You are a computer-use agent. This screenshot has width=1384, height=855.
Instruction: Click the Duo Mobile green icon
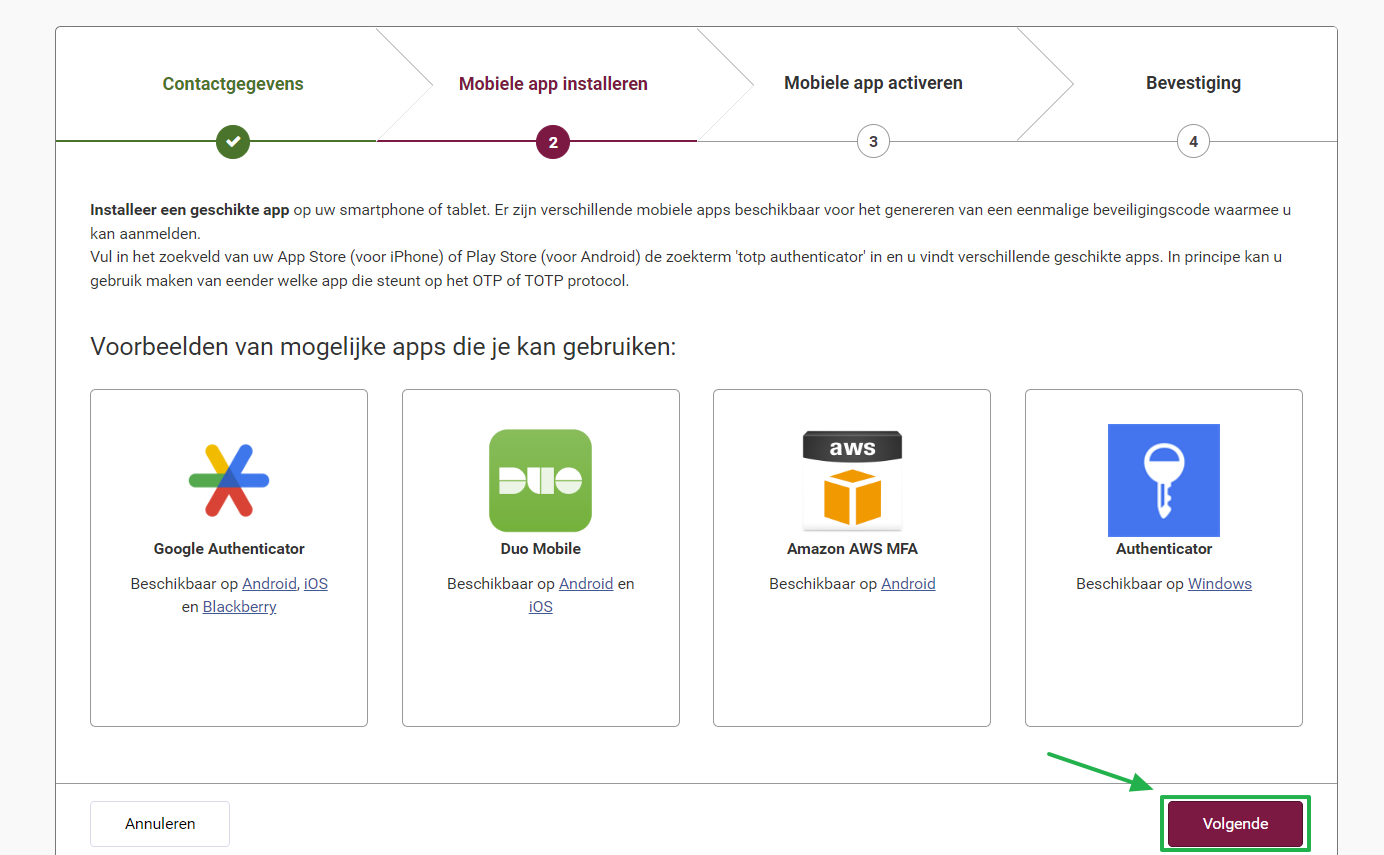point(540,480)
